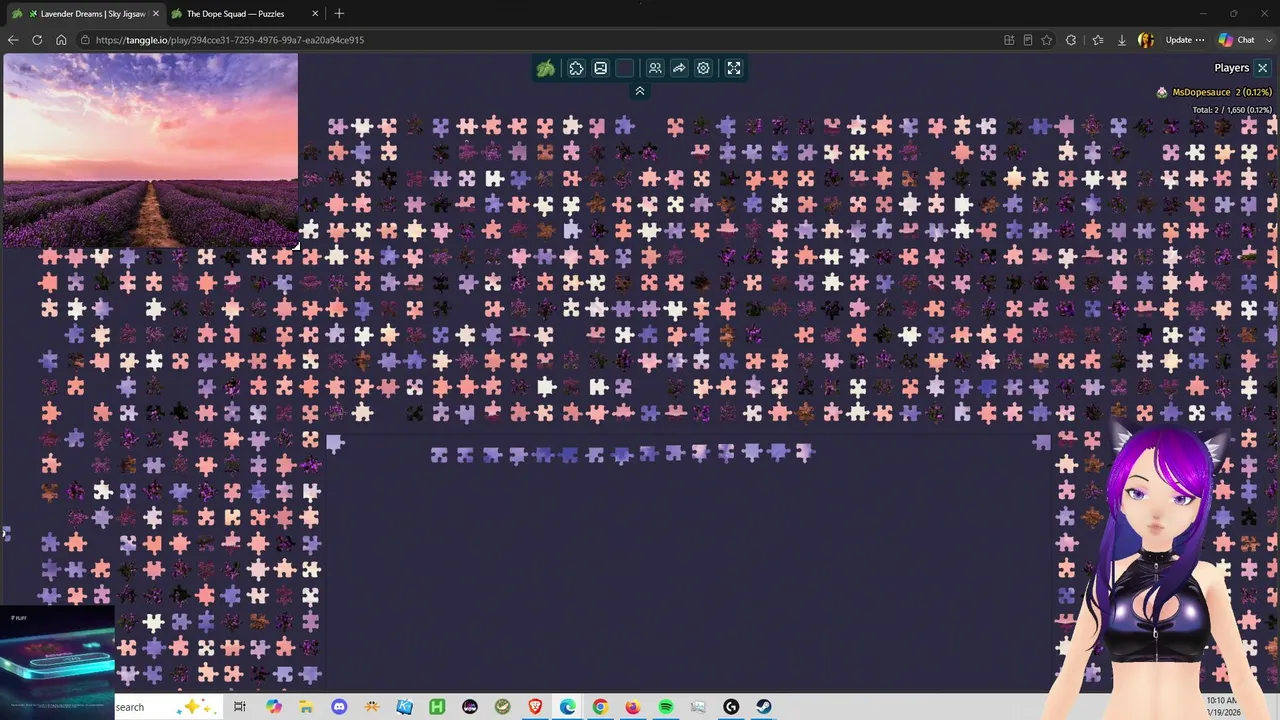Switch to Microsoft Edge in taskbar

tap(568, 707)
